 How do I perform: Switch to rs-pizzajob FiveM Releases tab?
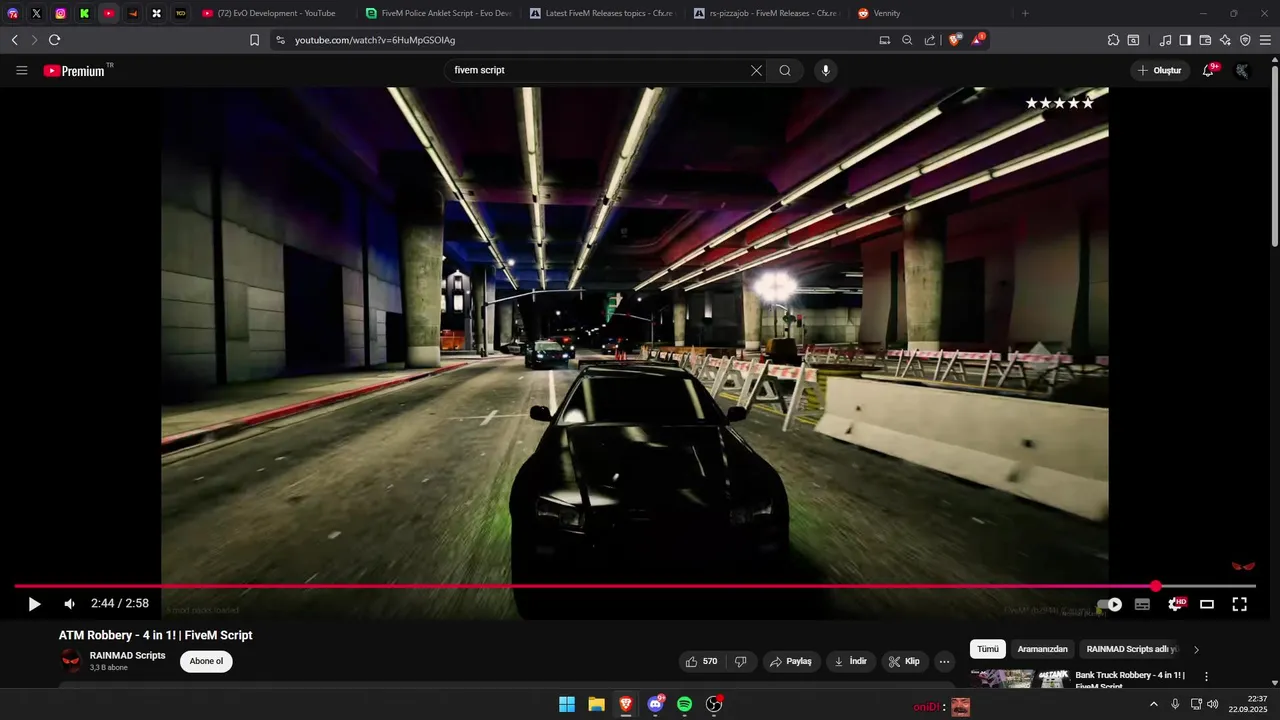[x=766, y=13]
